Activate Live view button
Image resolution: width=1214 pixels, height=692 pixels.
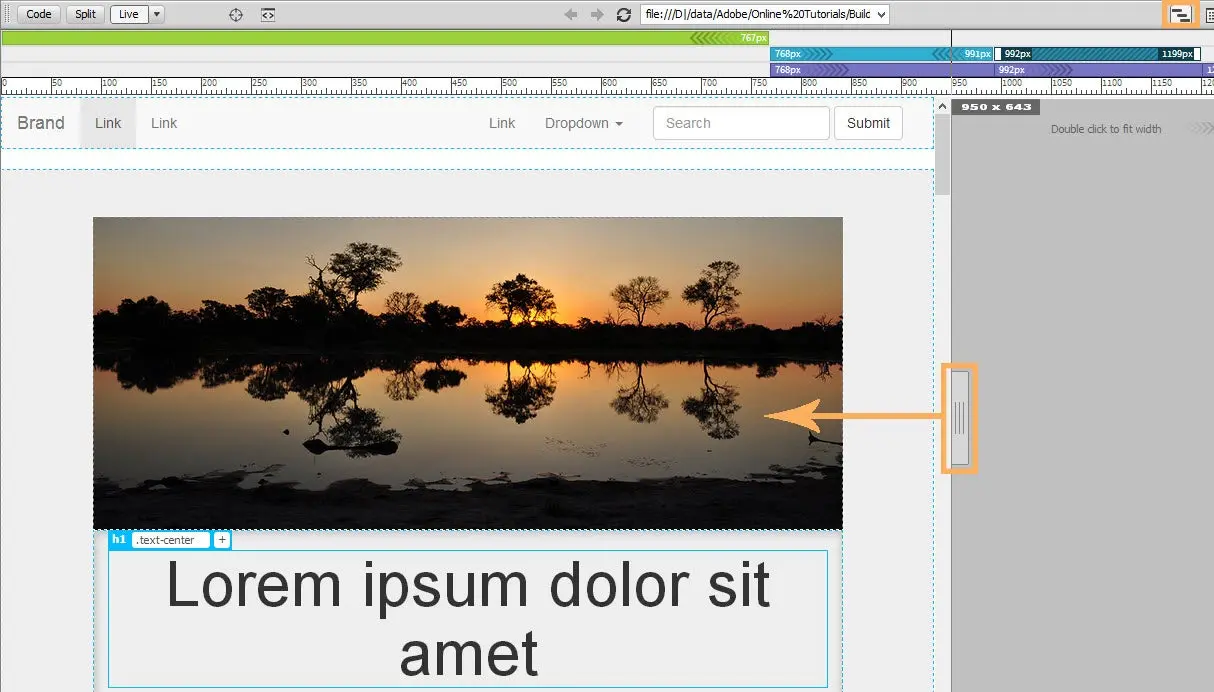point(129,14)
